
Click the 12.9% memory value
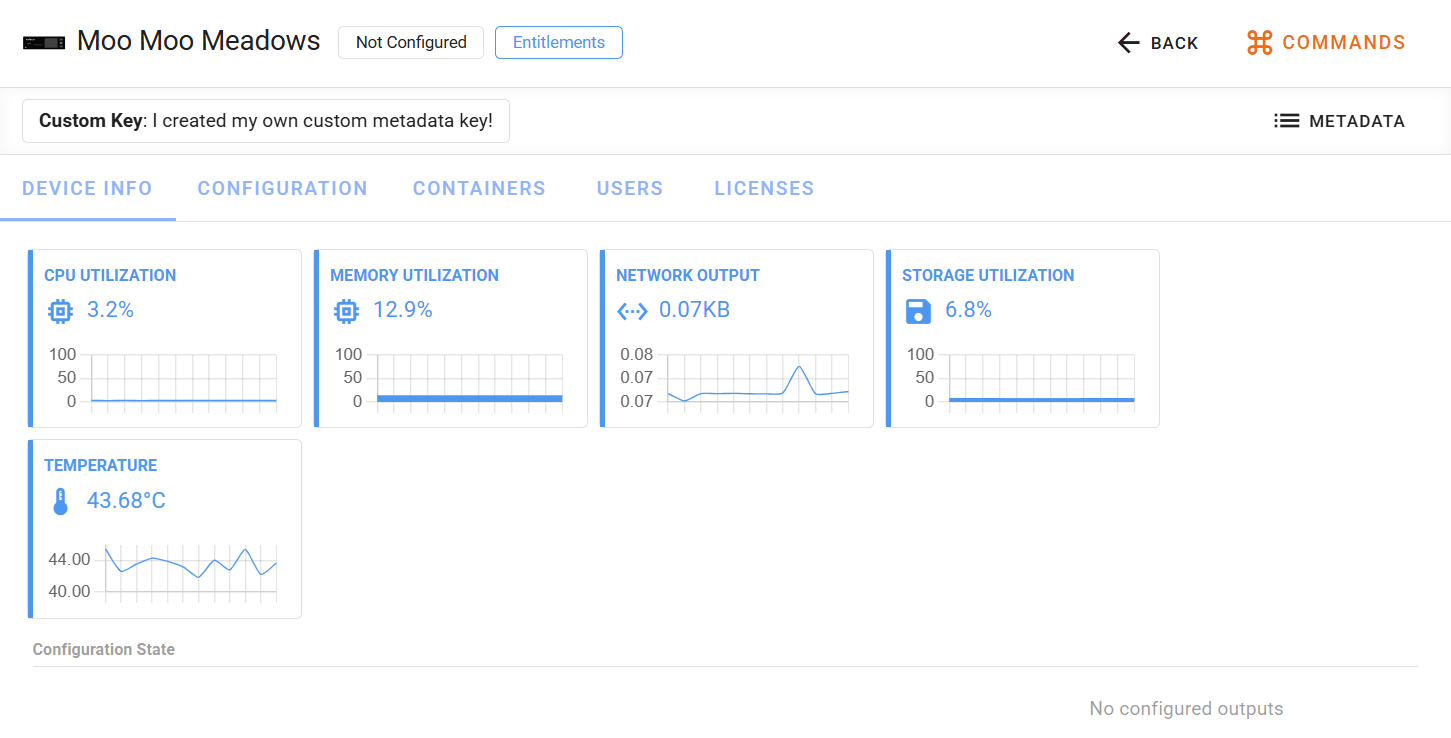pyautogui.click(x=403, y=310)
